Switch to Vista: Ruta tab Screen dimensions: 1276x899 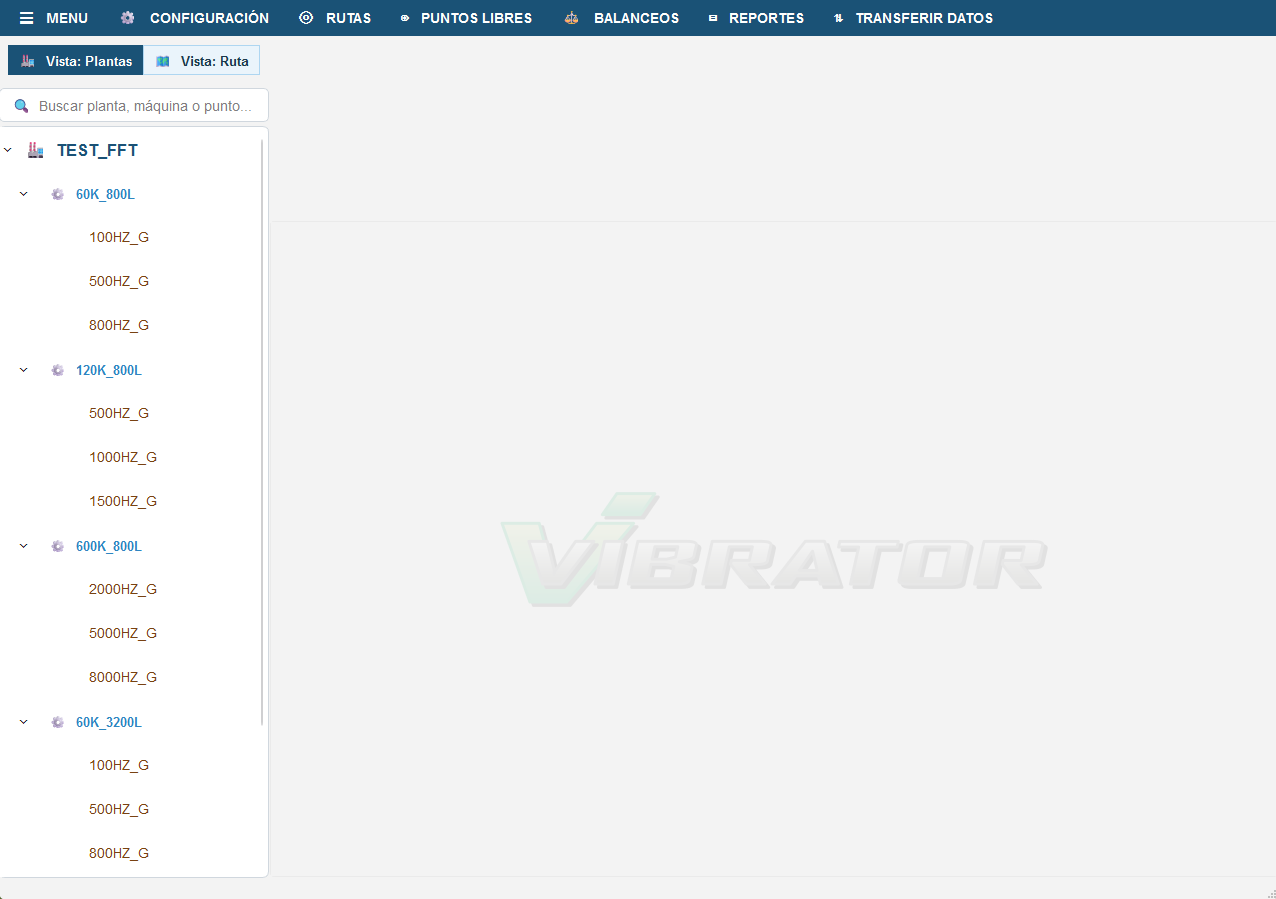[x=202, y=61]
